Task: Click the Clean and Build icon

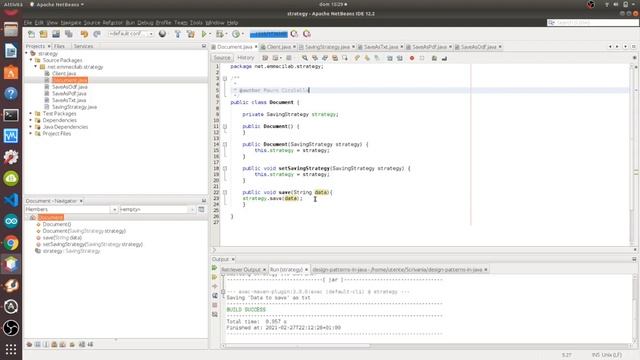Action: click(191, 34)
